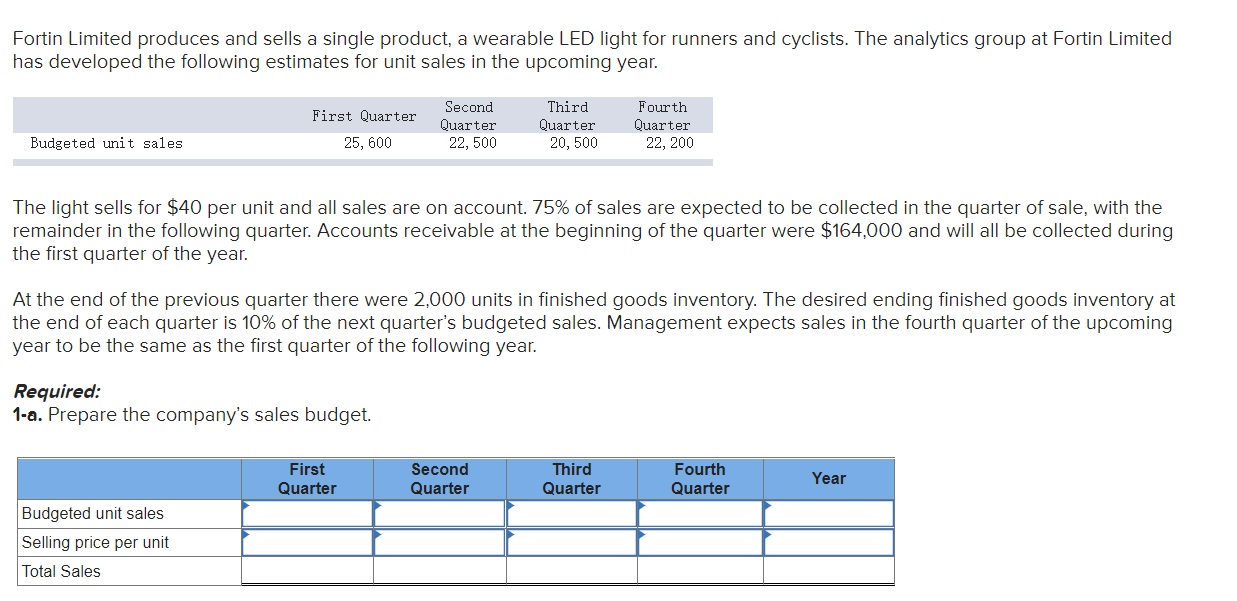Viewport: 1237px width, 601px height.
Task: Click the Total Sales cell under First Quarter
Action: (x=307, y=571)
